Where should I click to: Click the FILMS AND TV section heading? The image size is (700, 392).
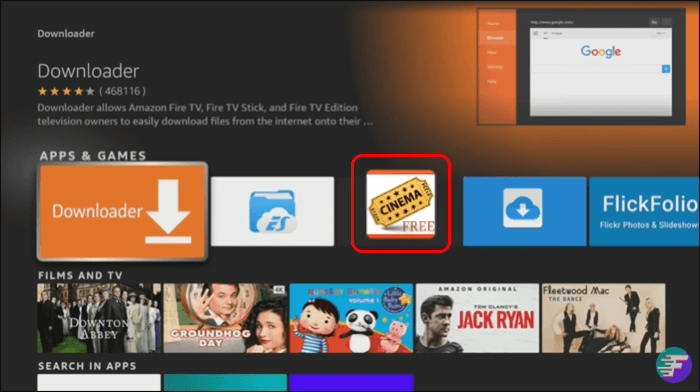(80, 275)
